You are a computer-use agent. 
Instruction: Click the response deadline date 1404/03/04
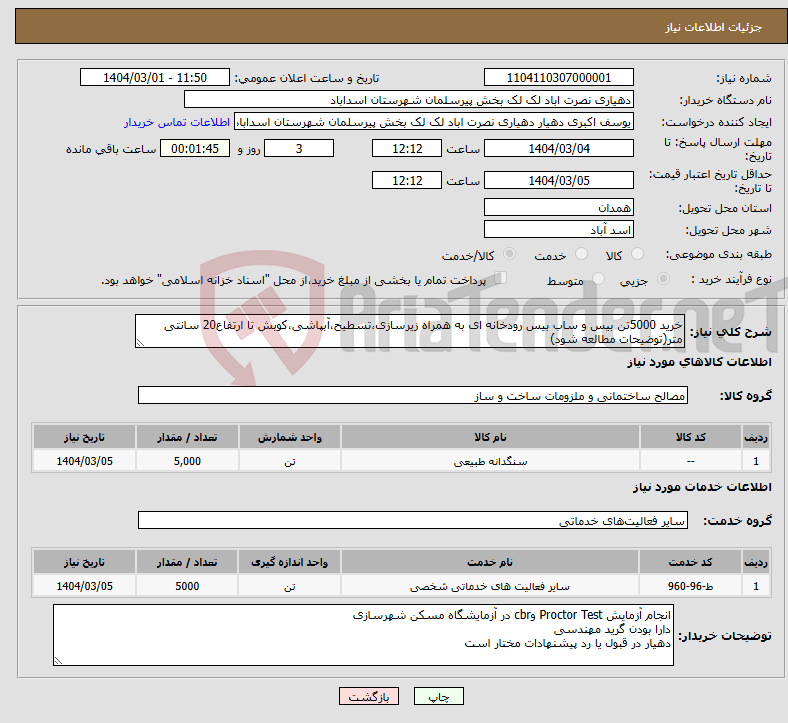pyautogui.click(x=558, y=148)
